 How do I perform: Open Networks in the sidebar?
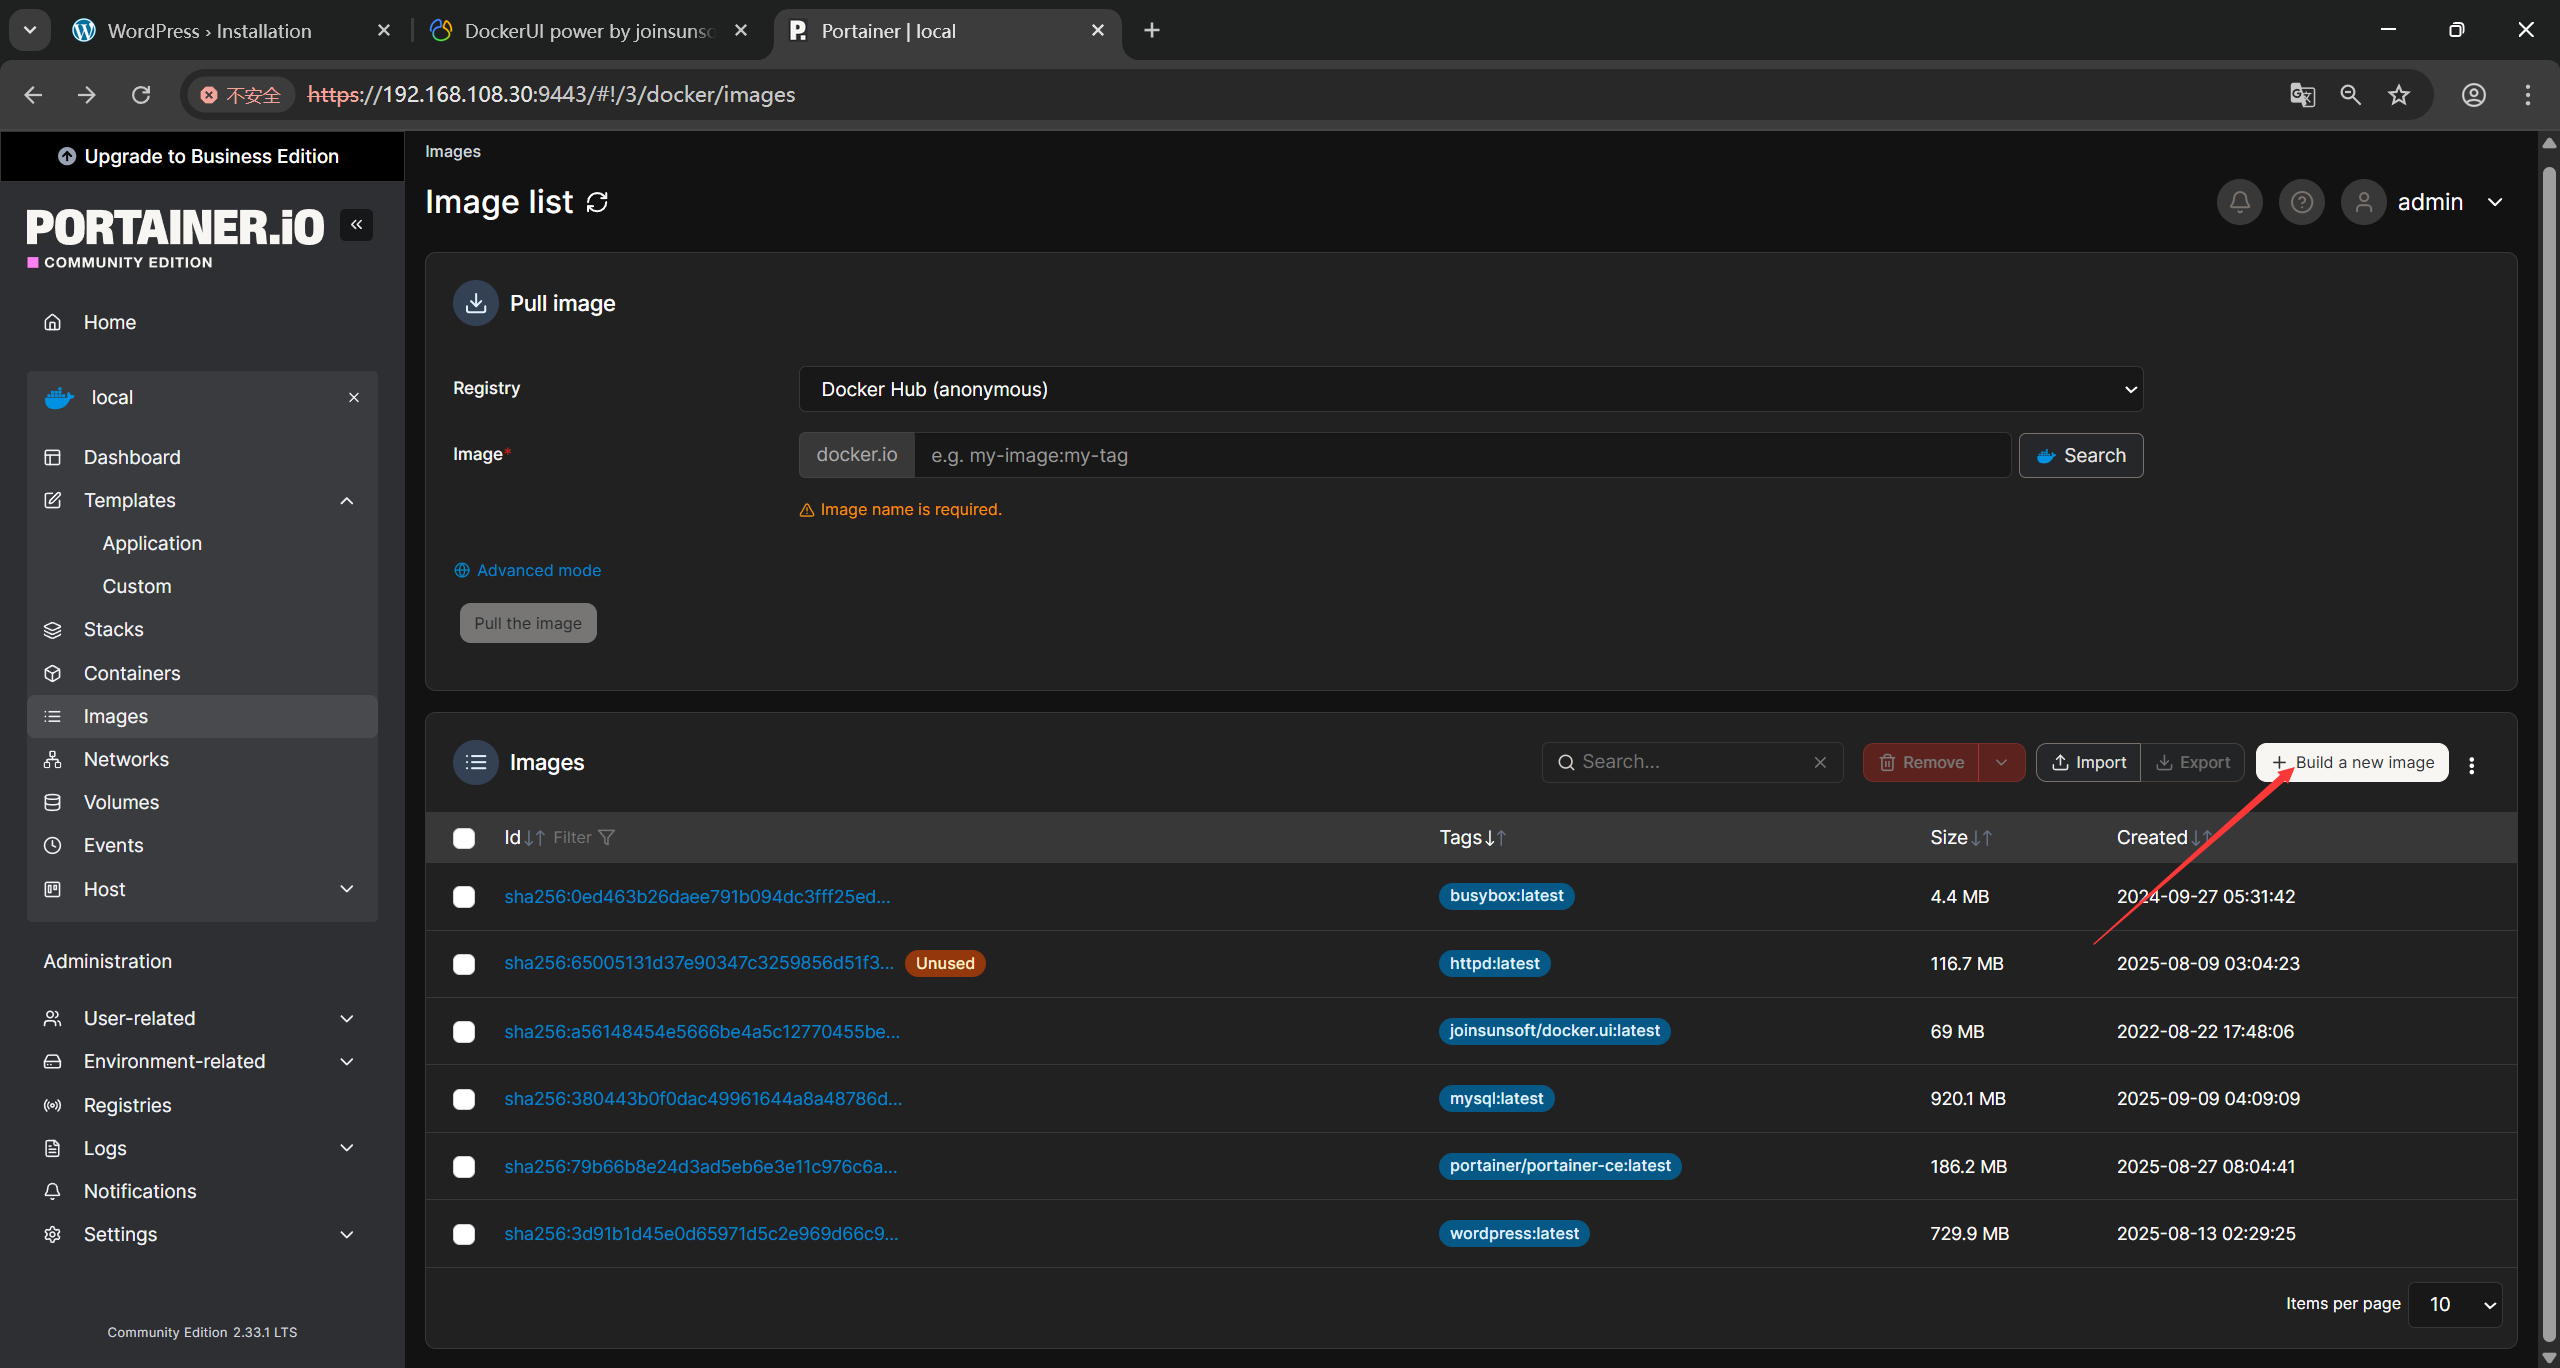click(x=202, y=759)
